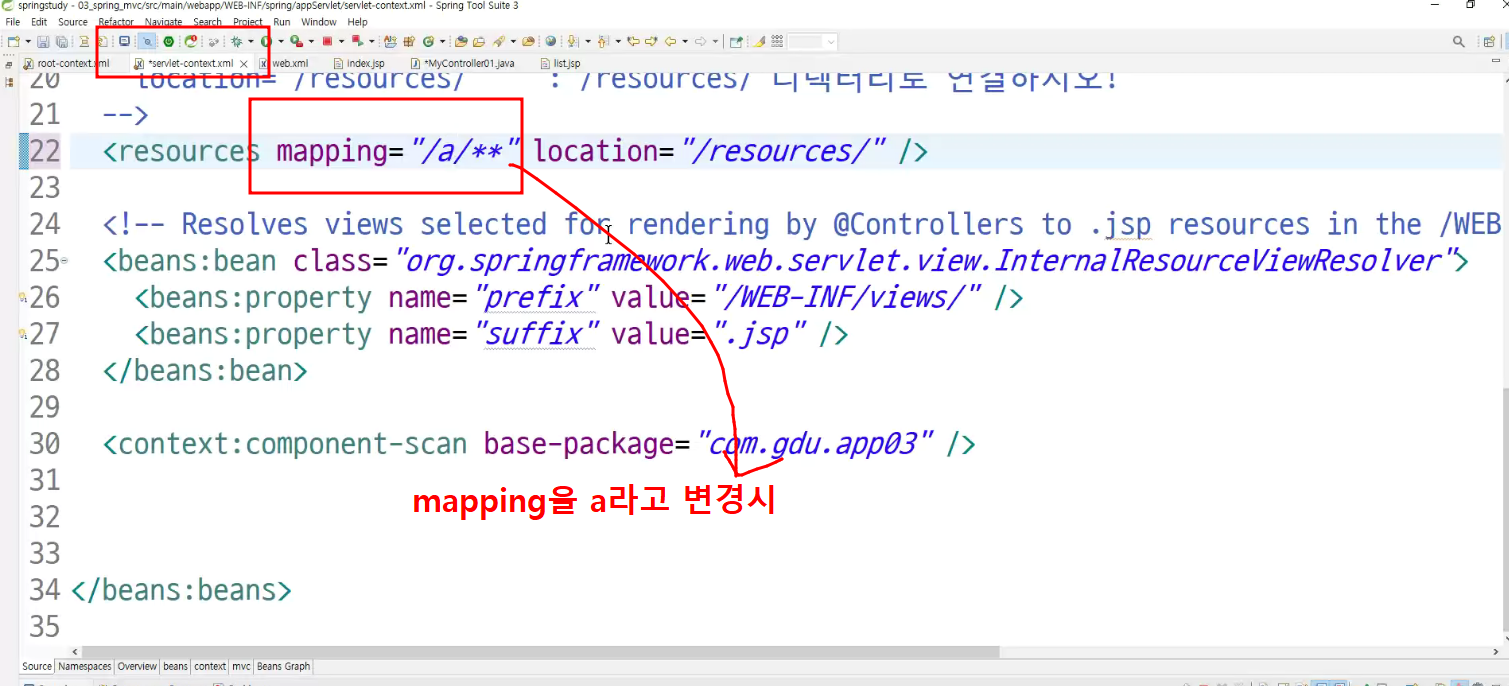Viewport: 1509px width, 686px height.
Task: Save the current file with Save icon
Action: (43, 41)
